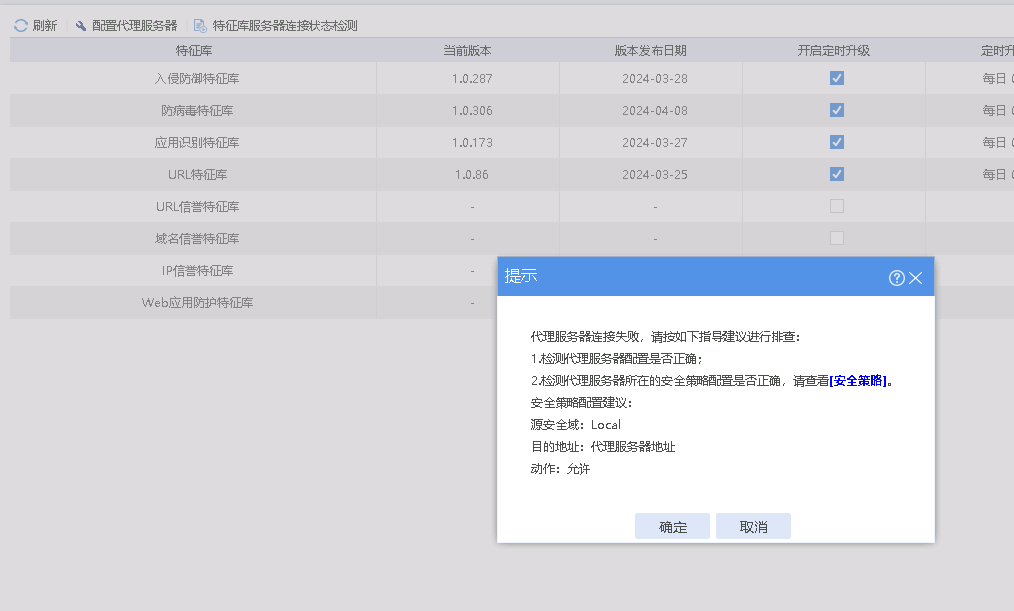Click the 目的地址: 代理服务器地址 line

point(603,447)
